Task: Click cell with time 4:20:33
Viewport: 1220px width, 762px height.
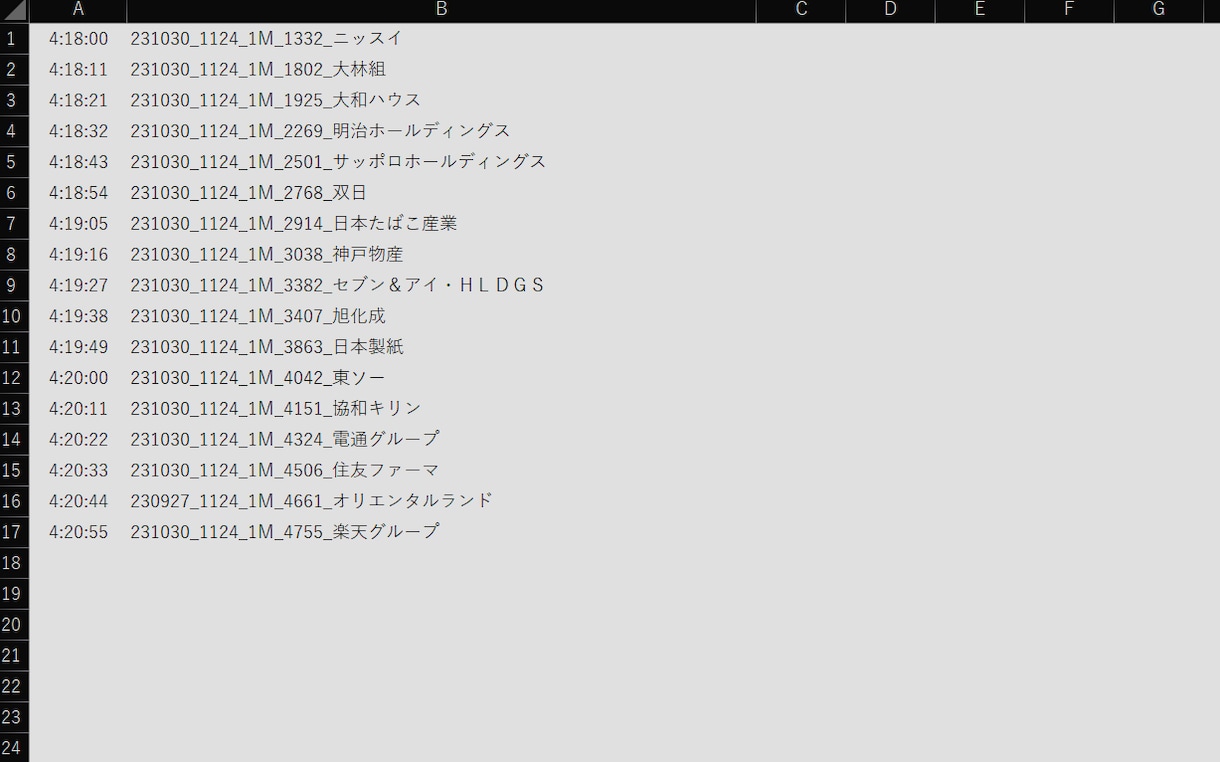Action: pos(78,470)
